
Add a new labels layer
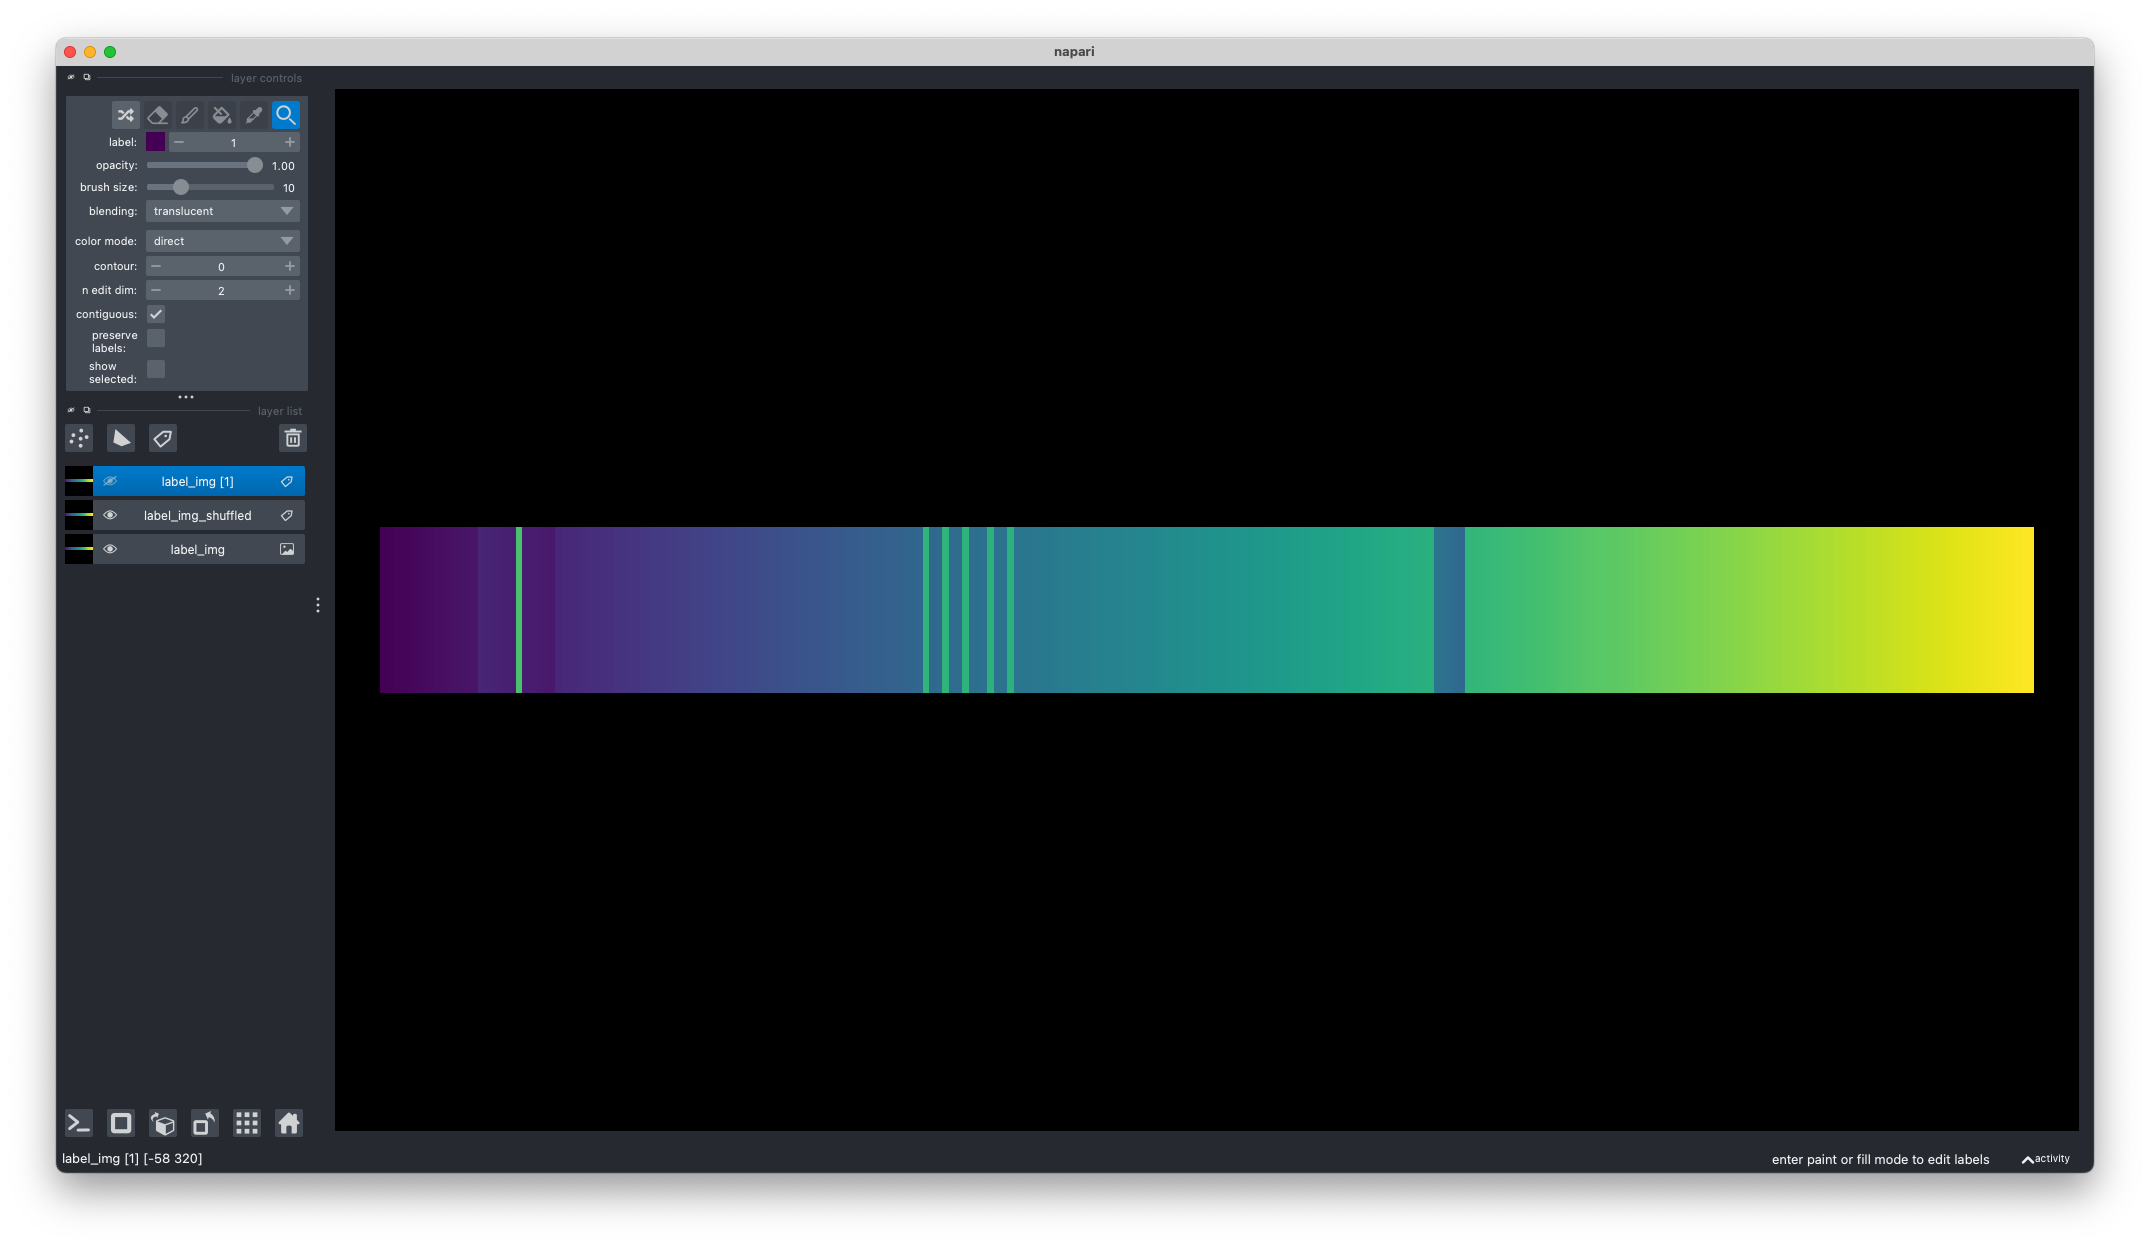163,438
